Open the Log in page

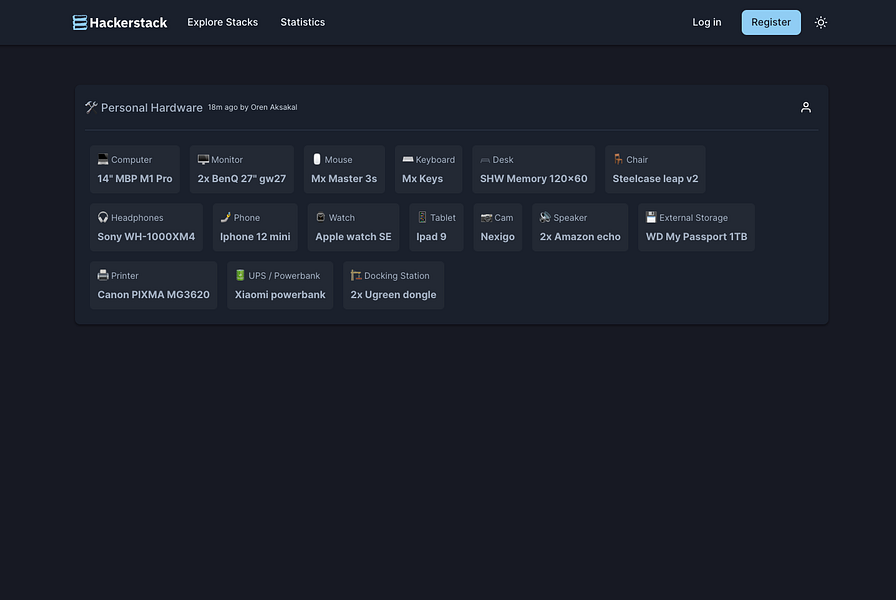706,21
